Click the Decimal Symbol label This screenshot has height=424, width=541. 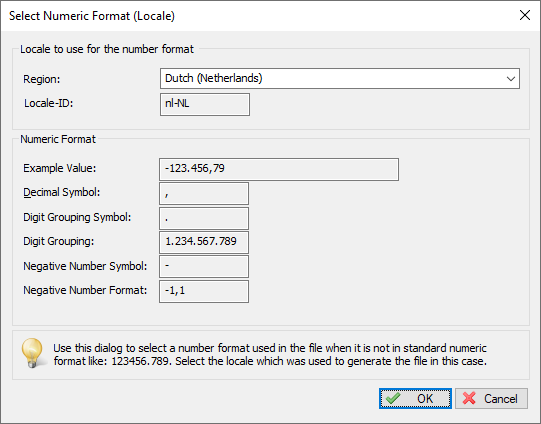[x=62, y=192]
